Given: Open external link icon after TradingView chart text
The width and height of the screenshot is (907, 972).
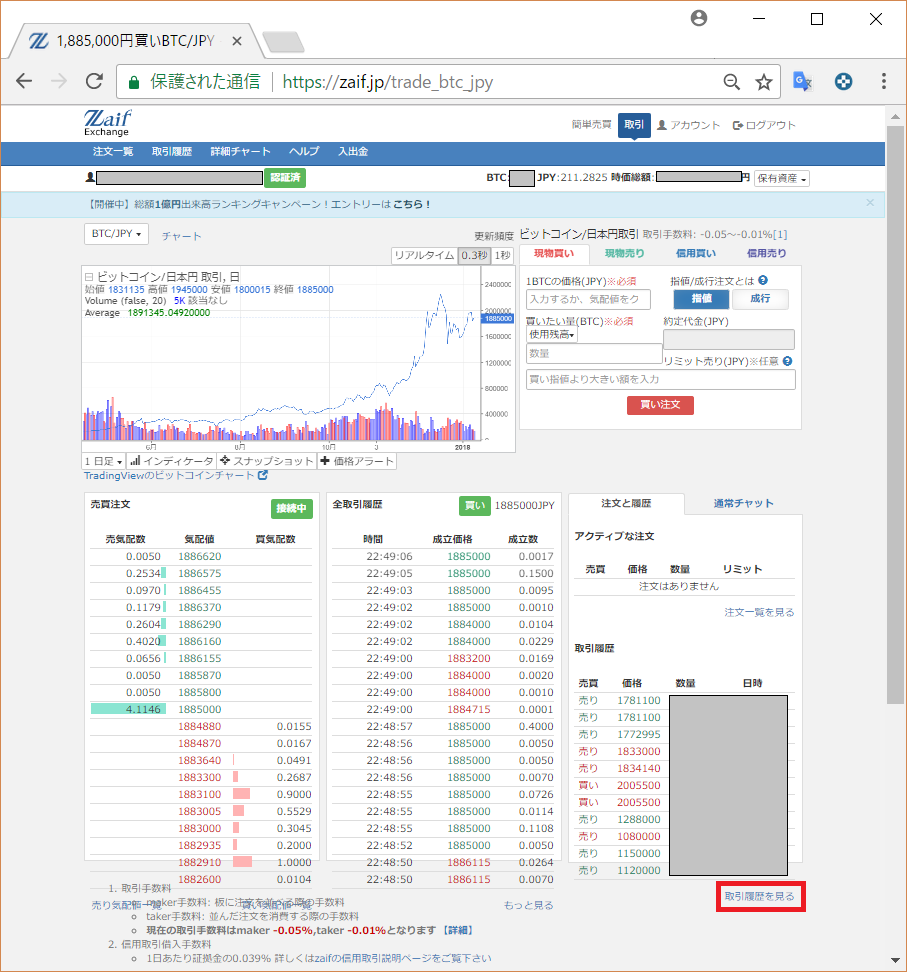Looking at the screenshot, I should 263,475.
